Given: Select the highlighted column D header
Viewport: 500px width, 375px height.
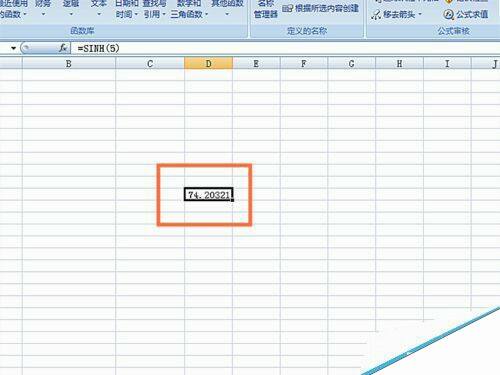Looking at the screenshot, I should pos(208,63).
